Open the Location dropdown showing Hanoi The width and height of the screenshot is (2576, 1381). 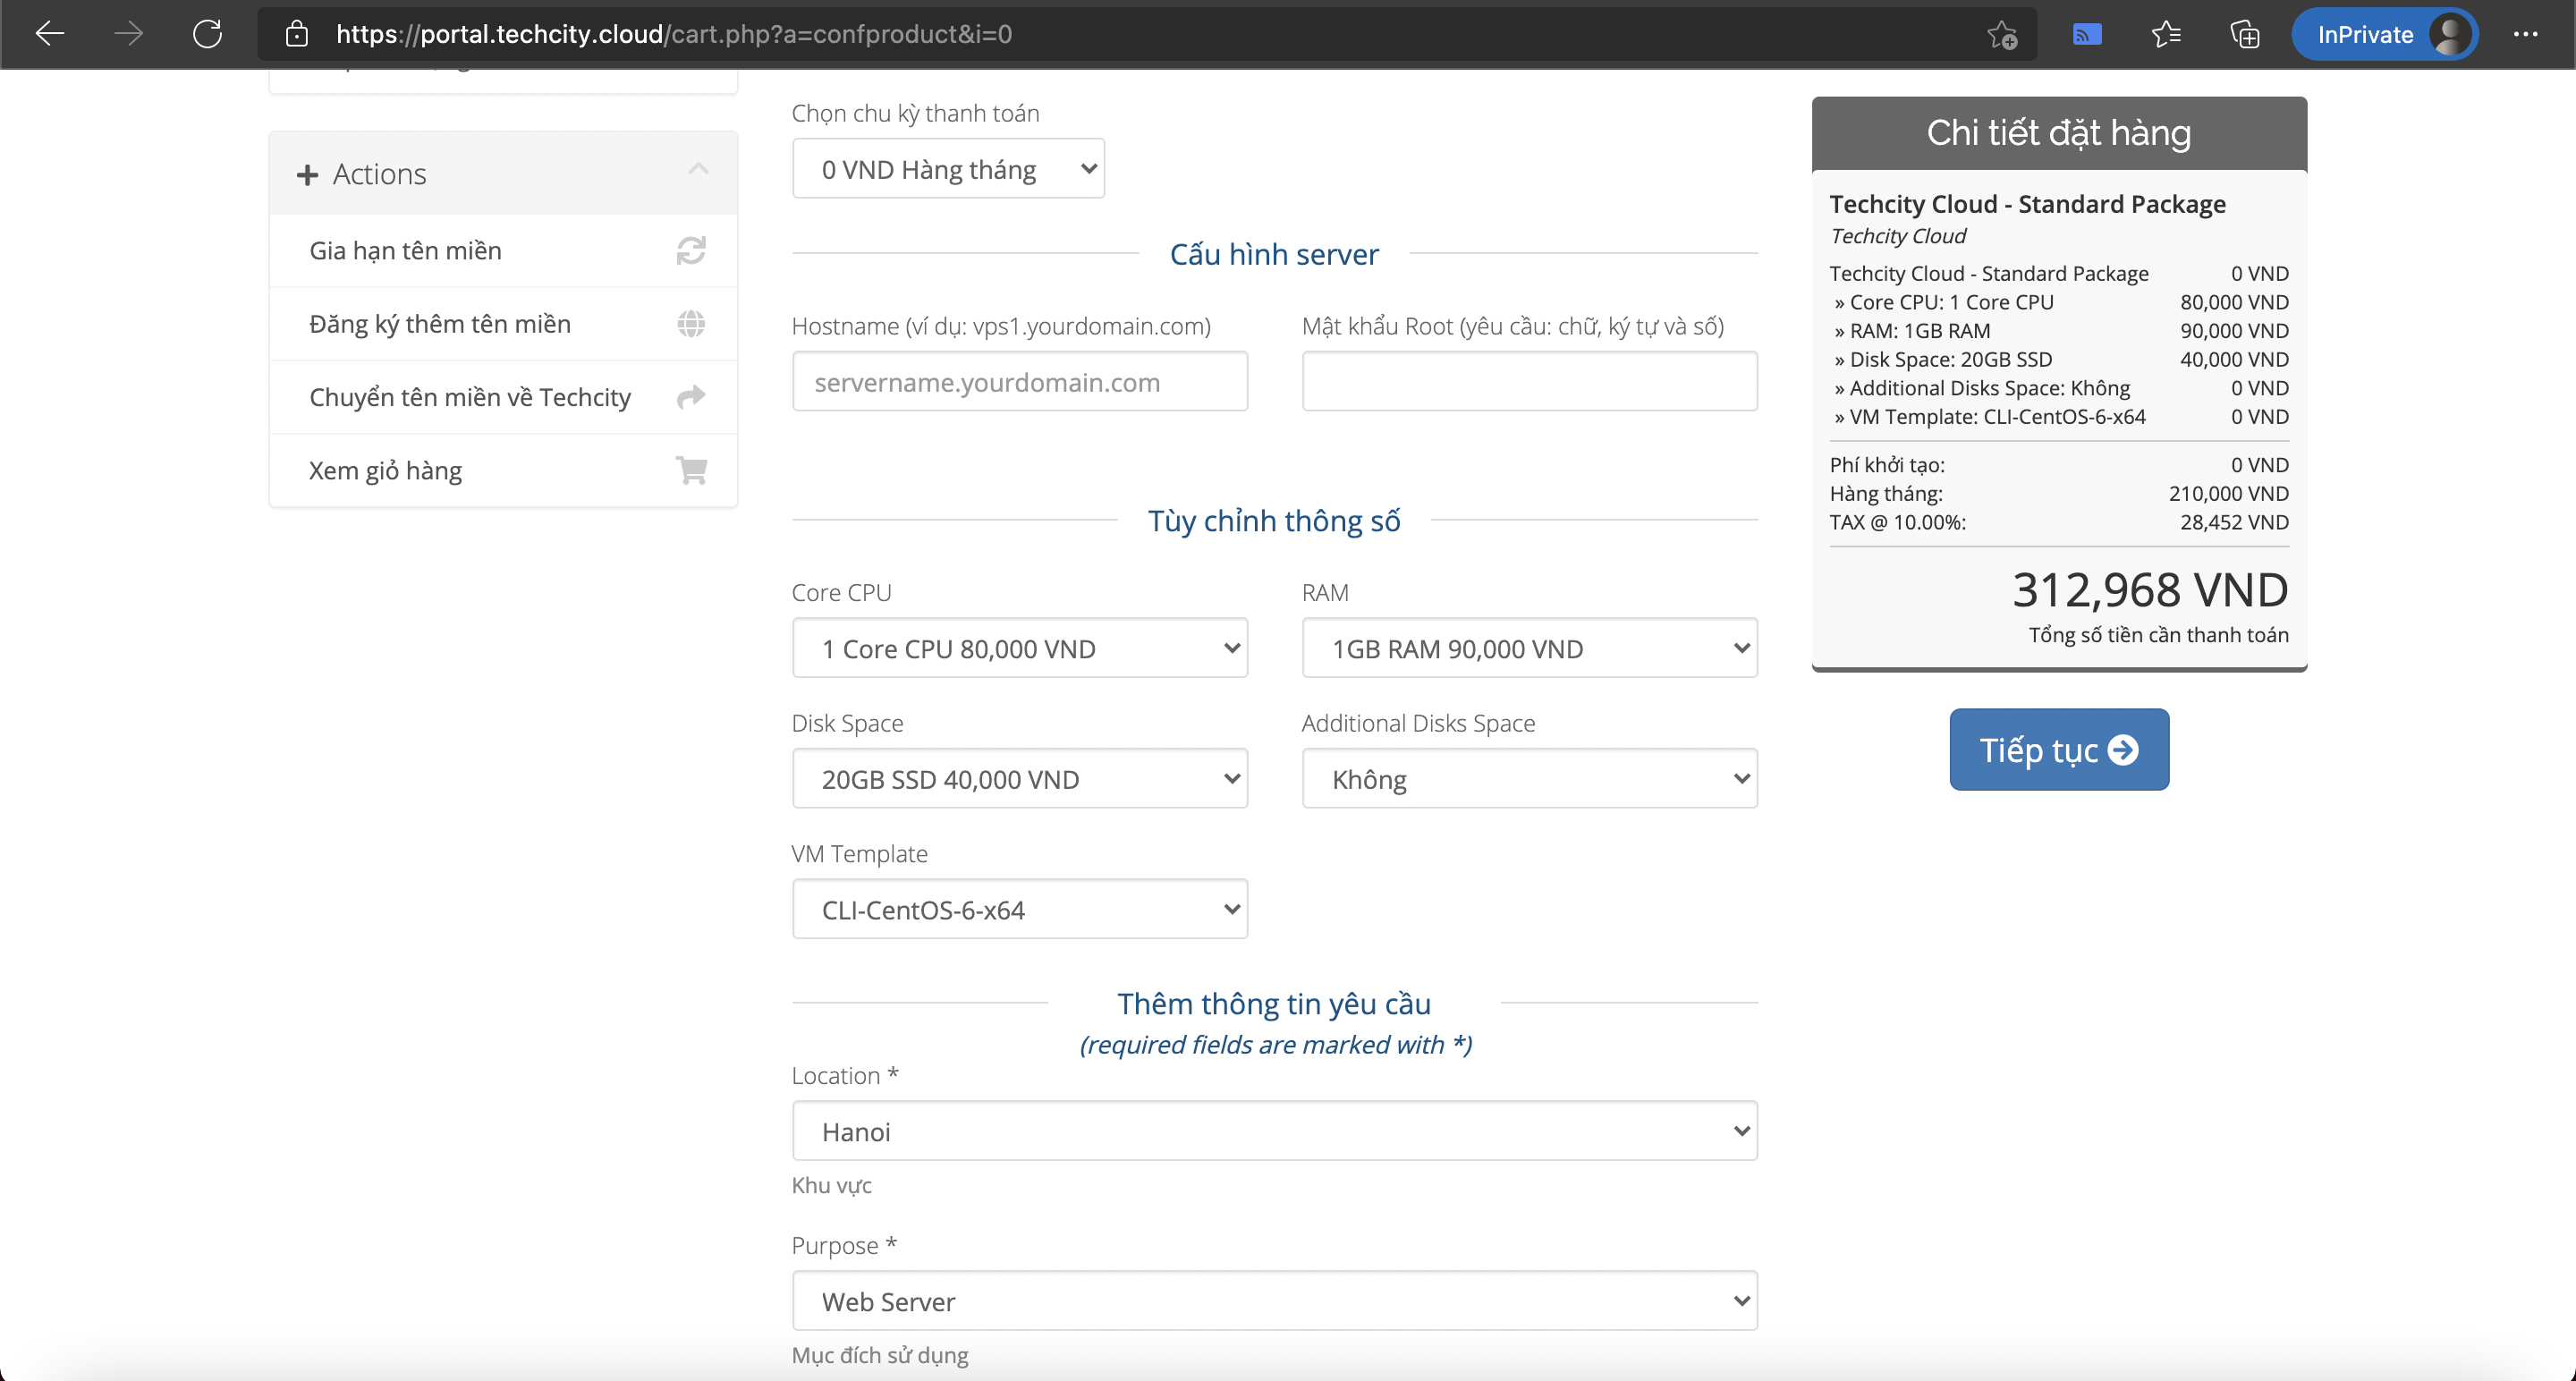point(1274,1131)
